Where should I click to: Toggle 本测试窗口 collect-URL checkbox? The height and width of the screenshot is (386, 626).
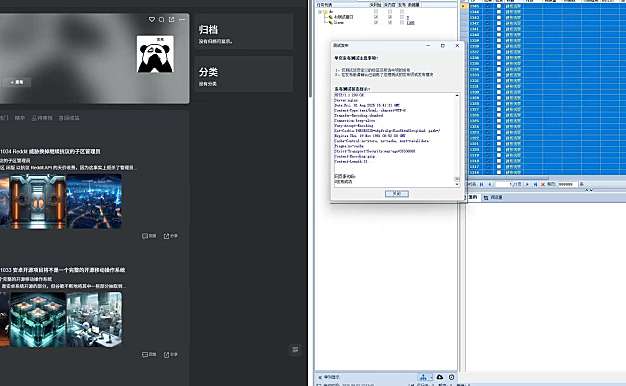(376, 17)
